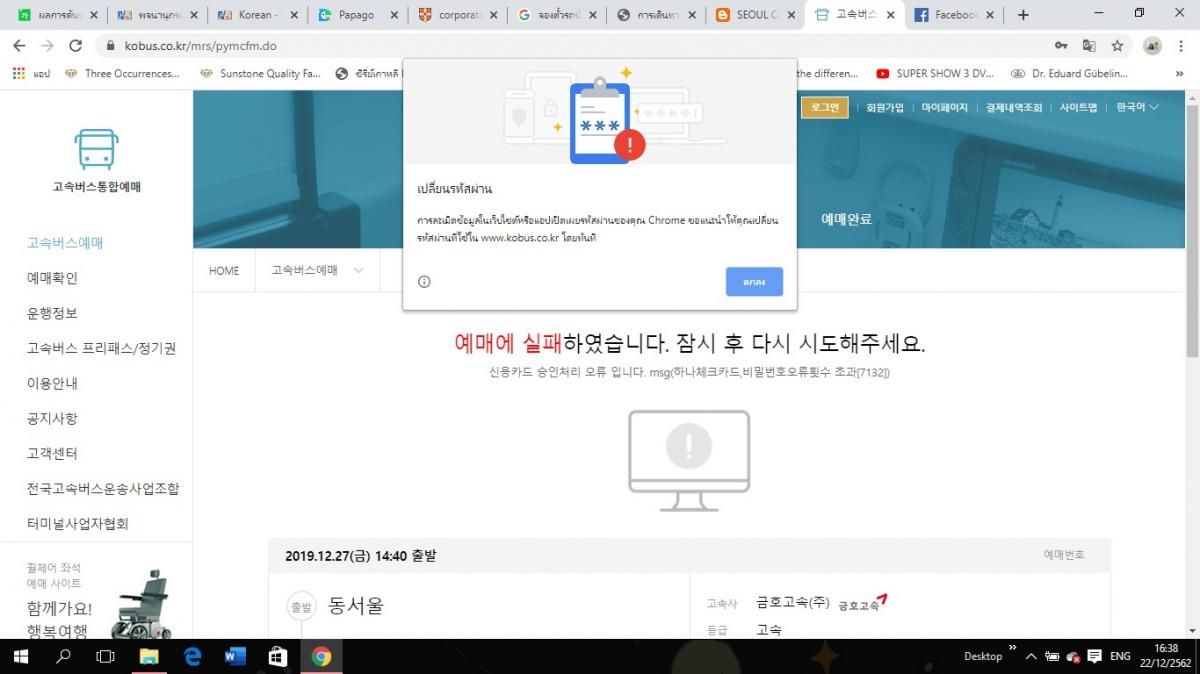
Task: Click the orange 로그인 button
Action: click(825, 107)
